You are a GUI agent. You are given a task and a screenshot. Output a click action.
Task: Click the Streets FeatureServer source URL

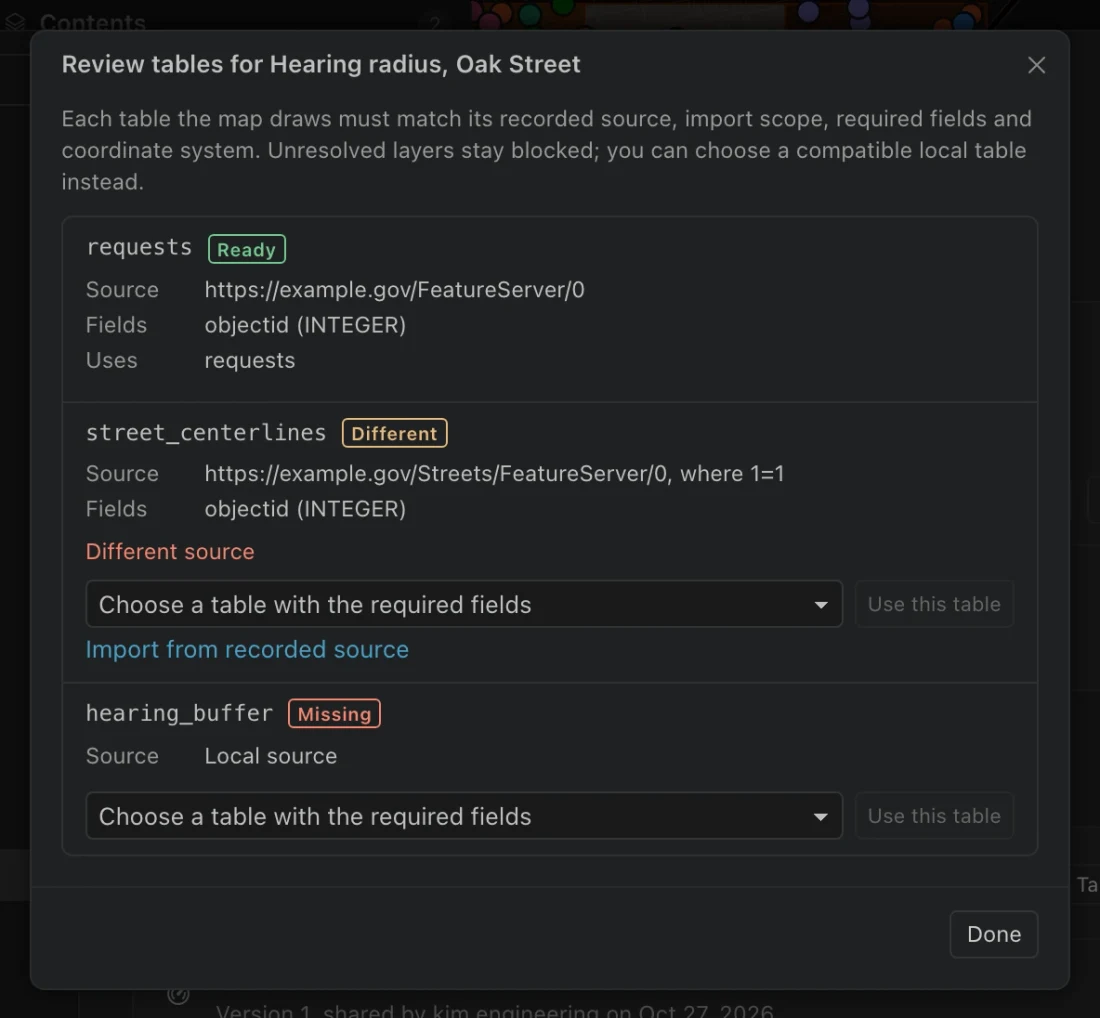click(494, 474)
